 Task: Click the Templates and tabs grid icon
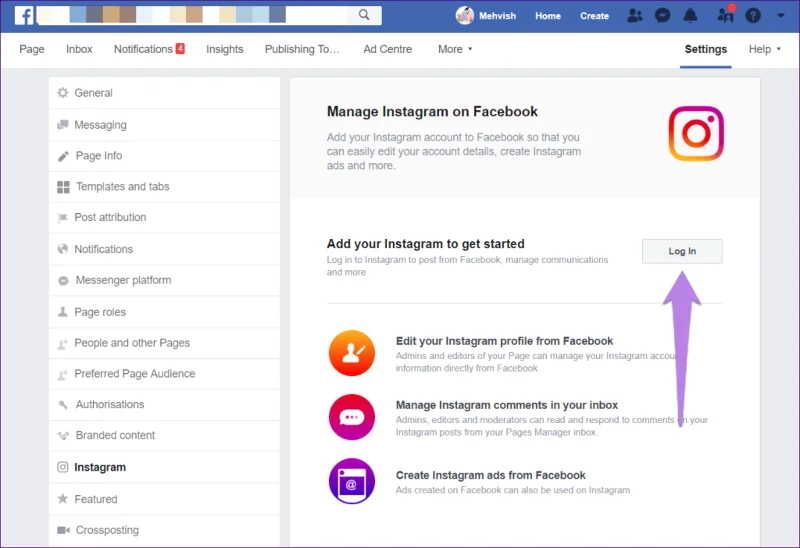click(63, 187)
